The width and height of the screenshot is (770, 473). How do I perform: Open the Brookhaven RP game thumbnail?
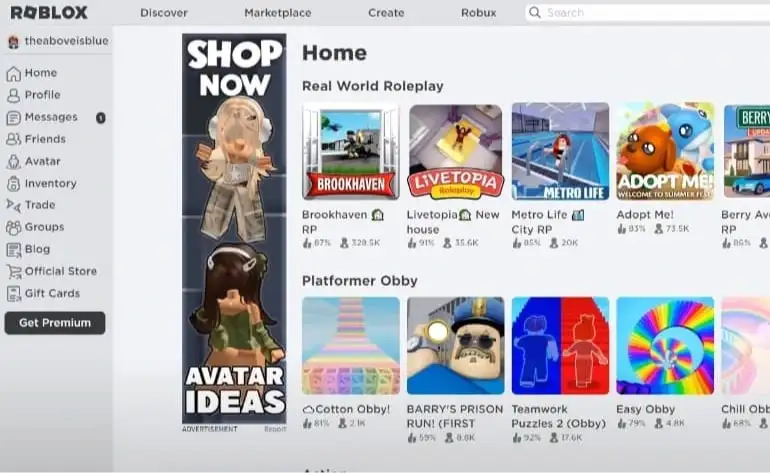[351, 151]
